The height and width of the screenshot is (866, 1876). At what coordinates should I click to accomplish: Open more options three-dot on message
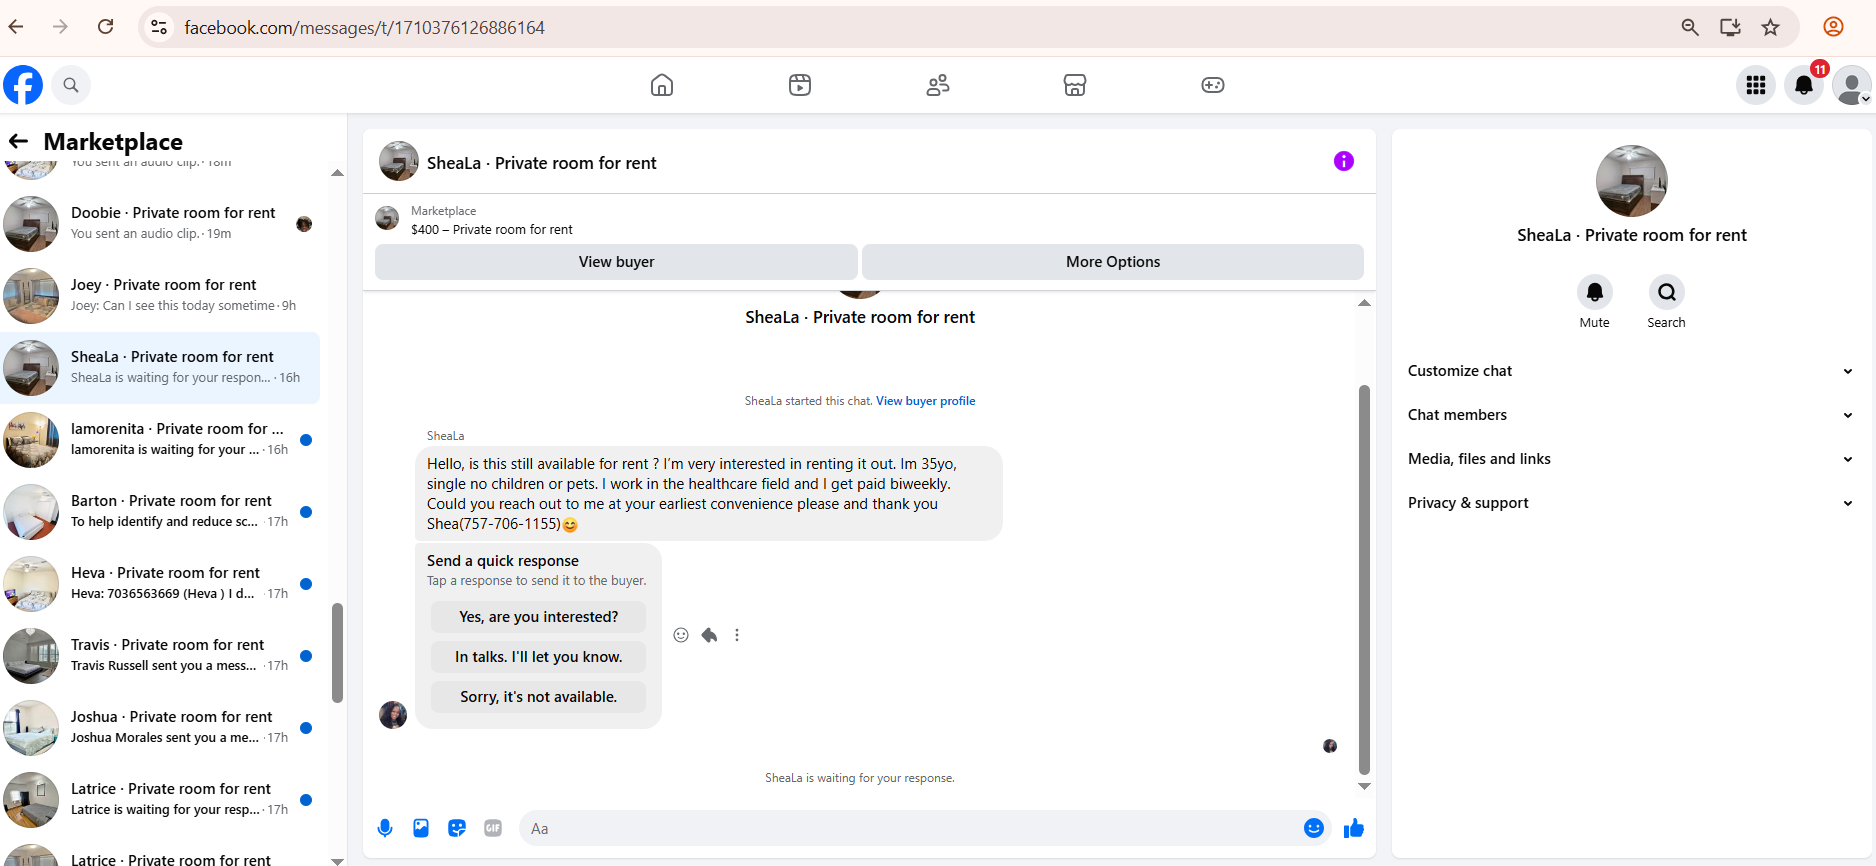coord(737,635)
